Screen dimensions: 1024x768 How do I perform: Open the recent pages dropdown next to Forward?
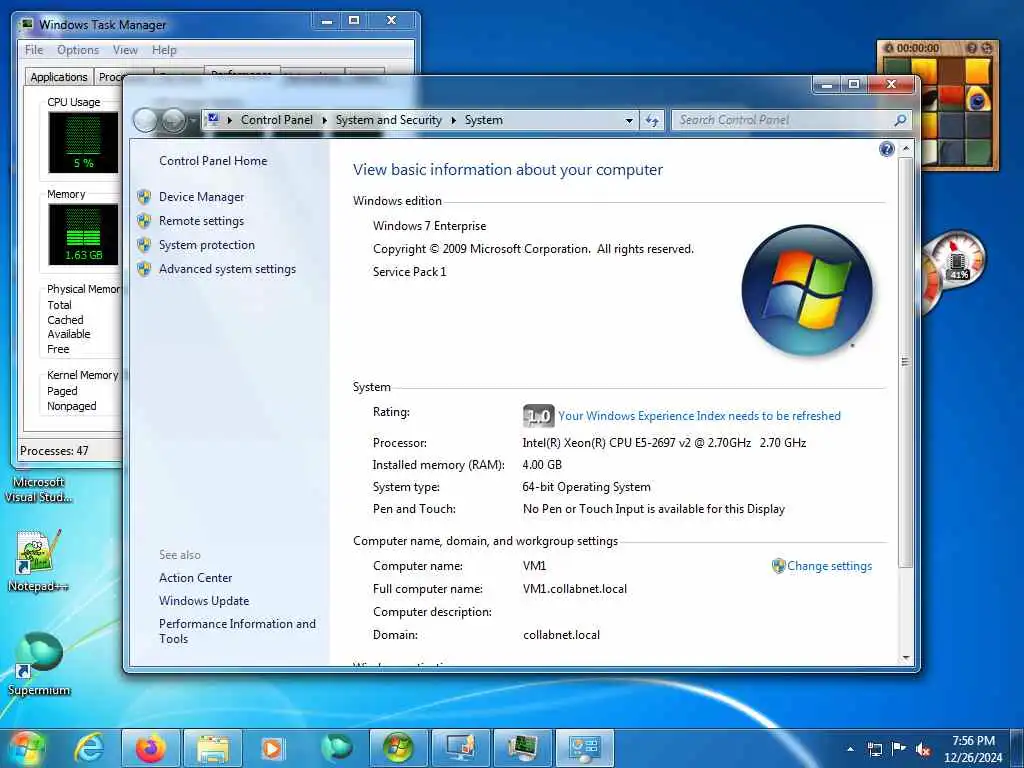pyautogui.click(x=193, y=120)
